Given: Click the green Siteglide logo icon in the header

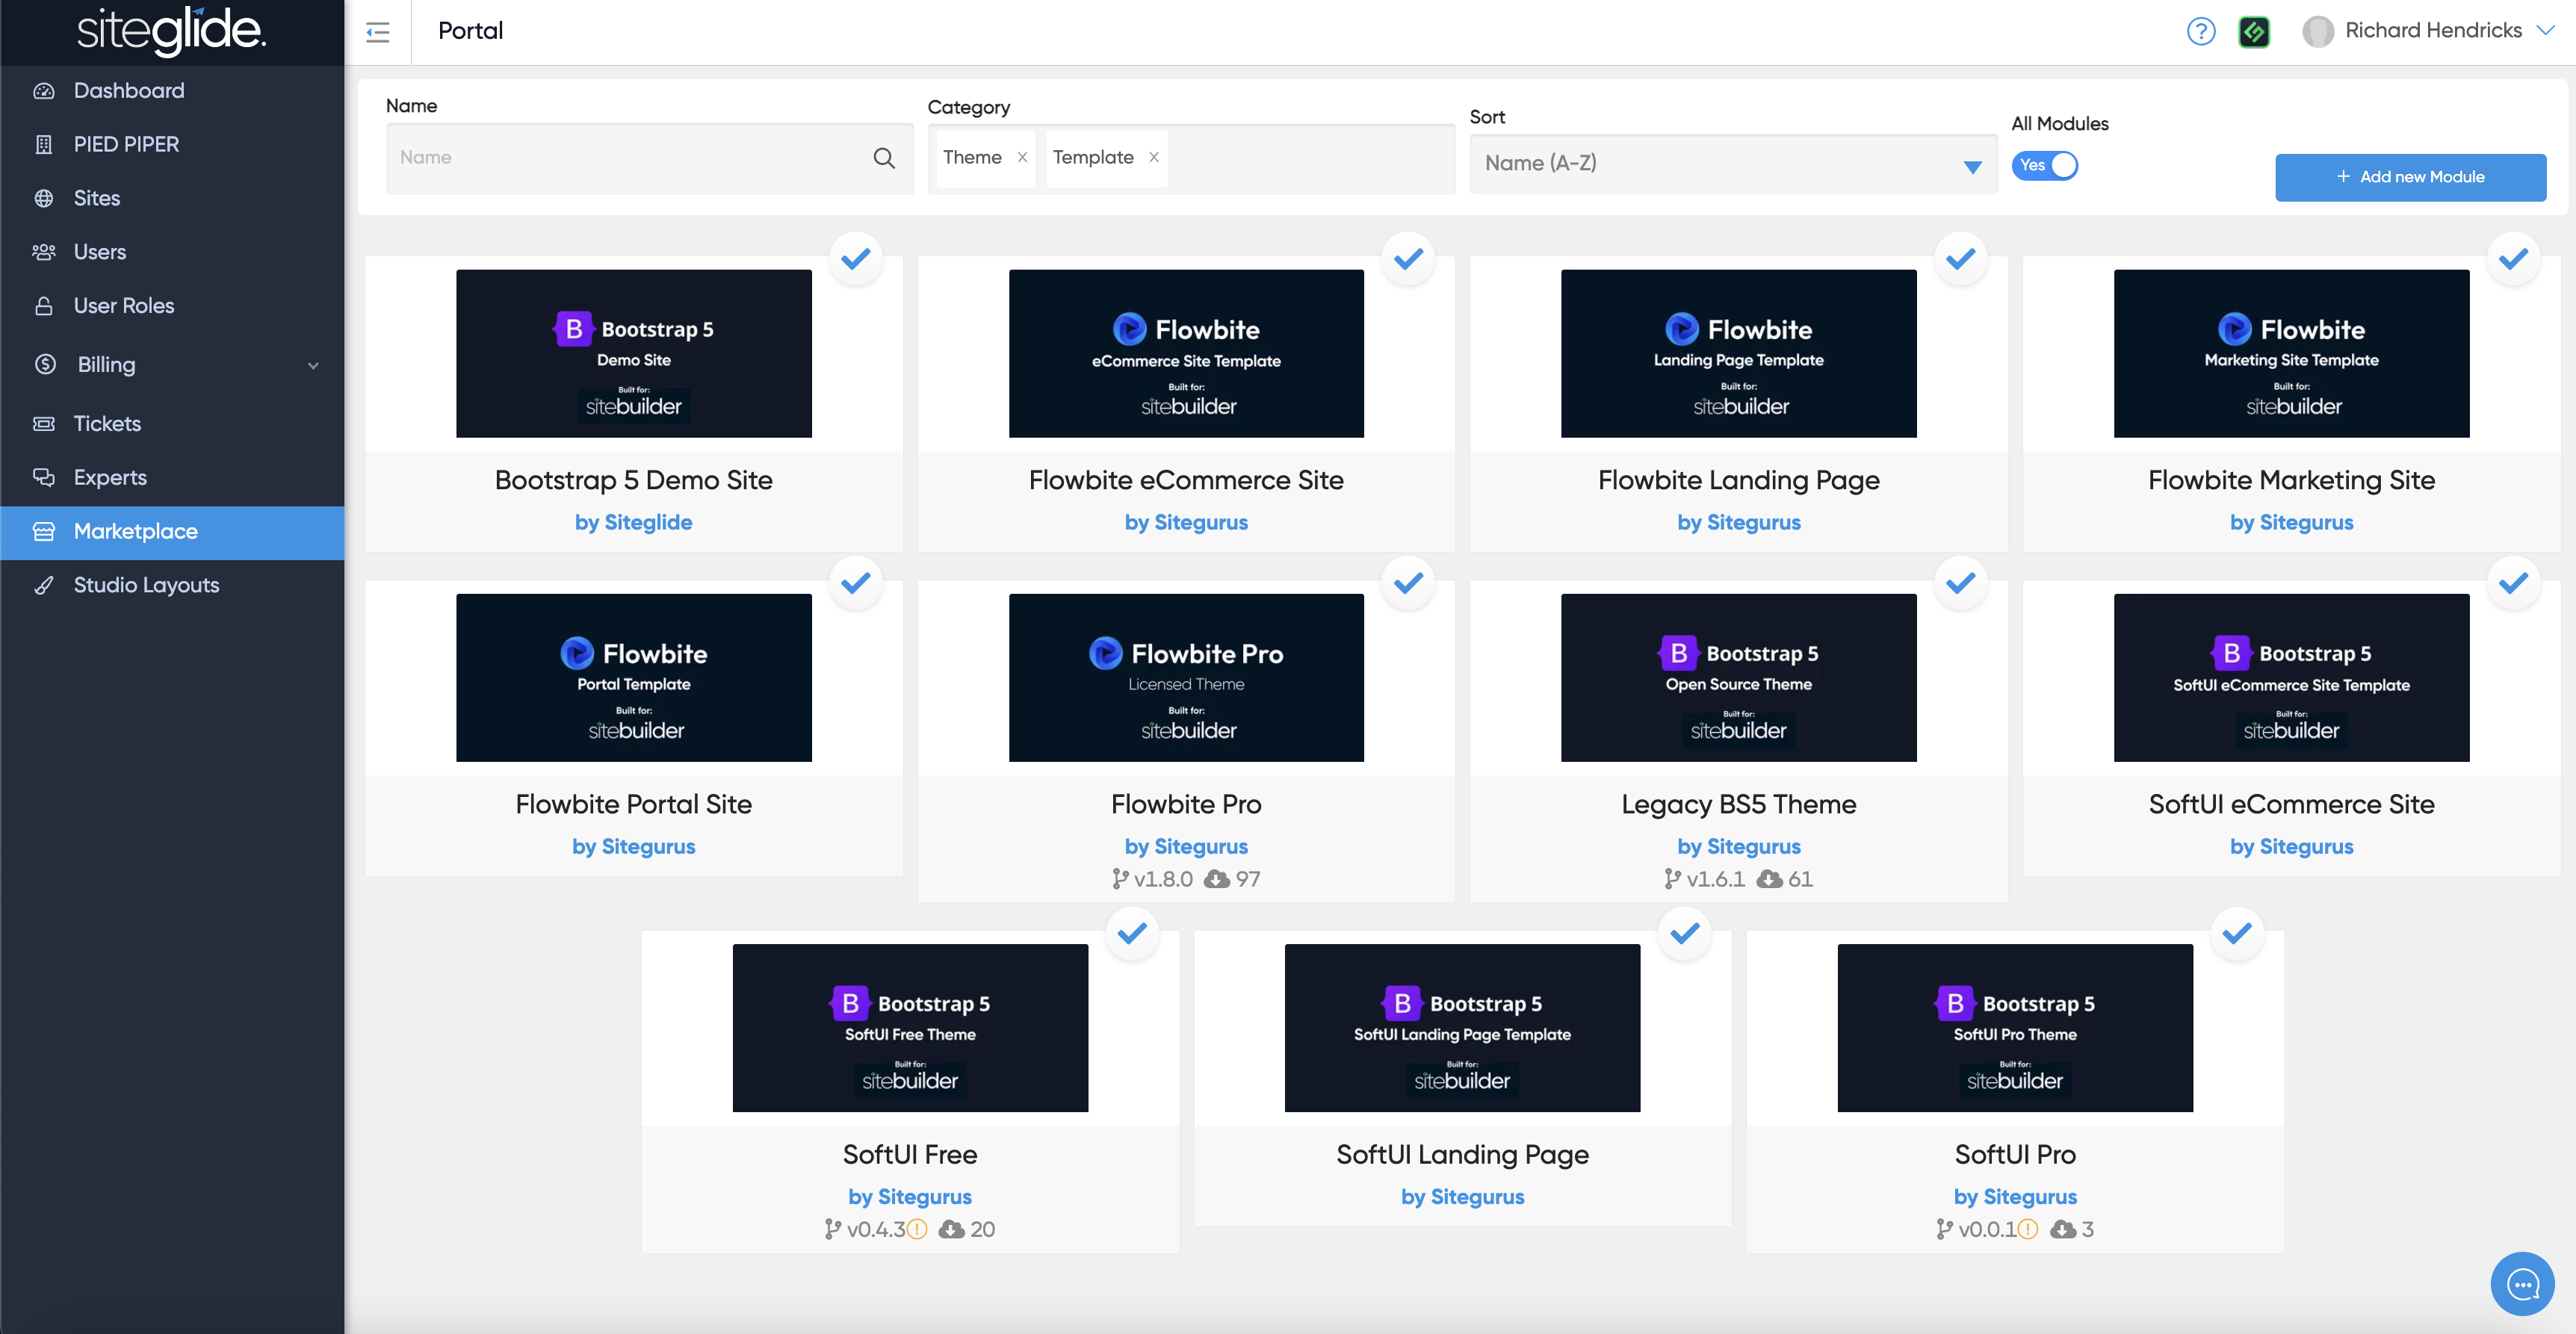Looking at the screenshot, I should pyautogui.click(x=2253, y=32).
